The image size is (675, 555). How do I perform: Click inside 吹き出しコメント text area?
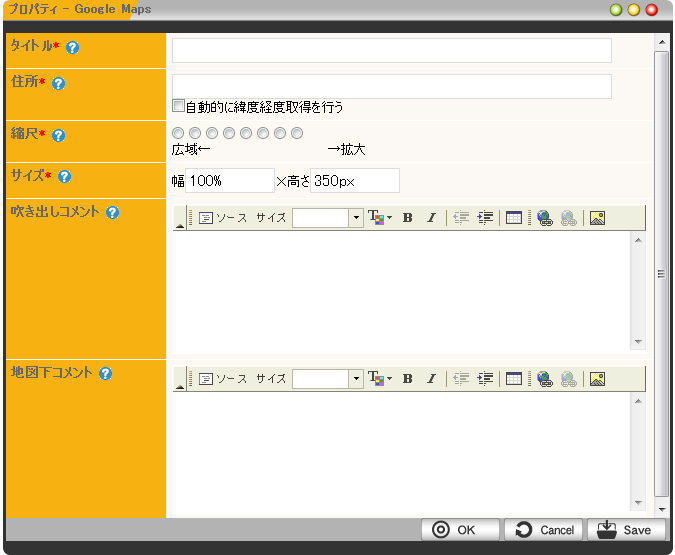click(x=401, y=292)
